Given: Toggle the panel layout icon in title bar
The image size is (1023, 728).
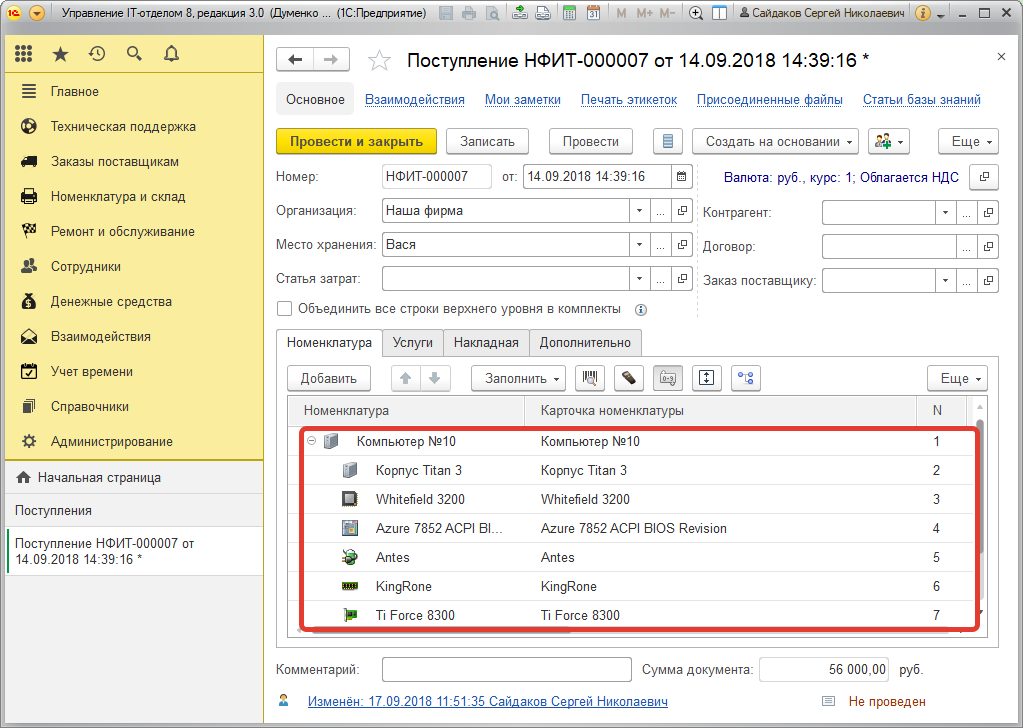Looking at the screenshot, I should 719,12.
